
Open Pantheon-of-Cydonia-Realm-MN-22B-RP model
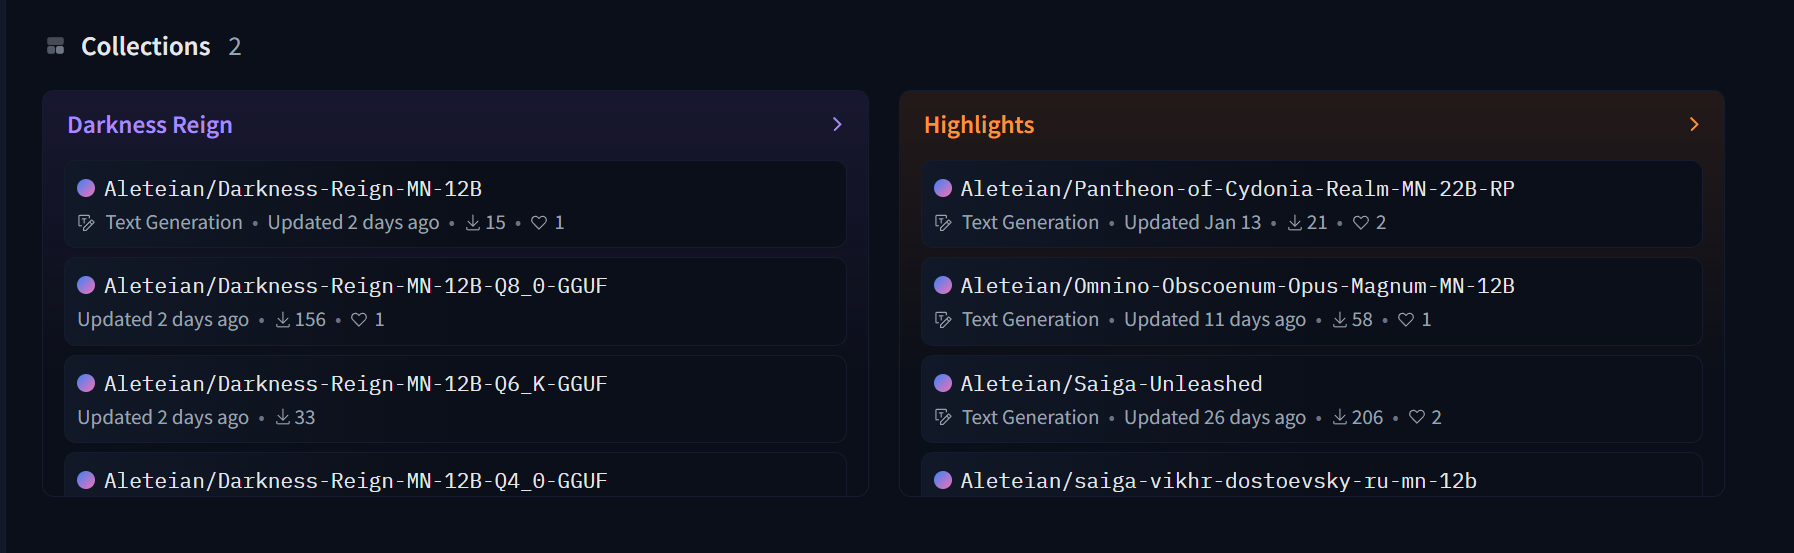click(x=1312, y=204)
